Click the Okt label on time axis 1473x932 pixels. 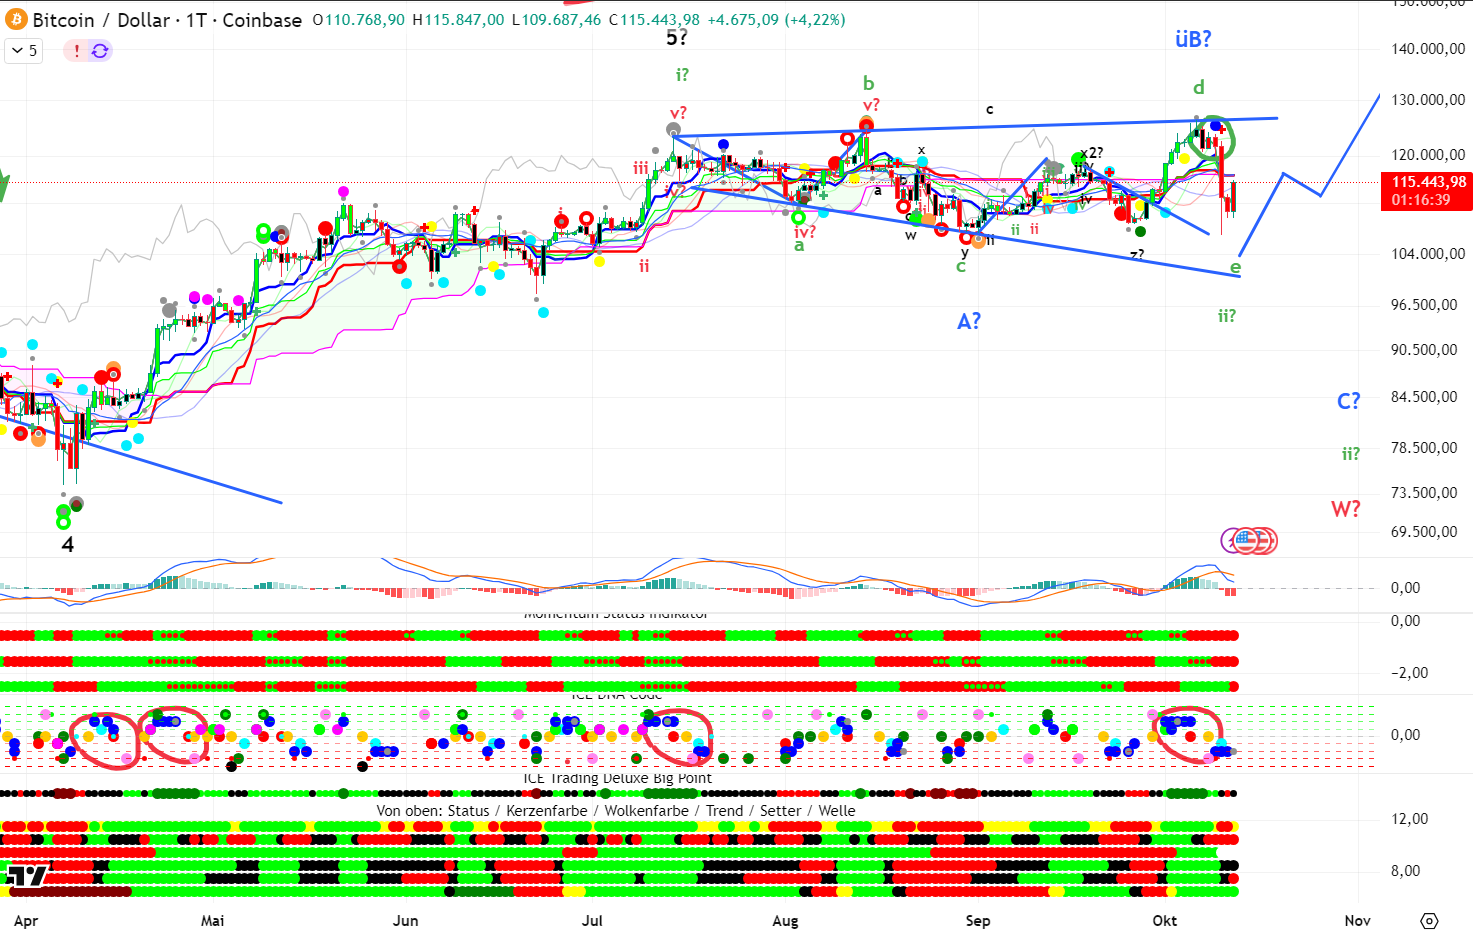coord(1164,920)
